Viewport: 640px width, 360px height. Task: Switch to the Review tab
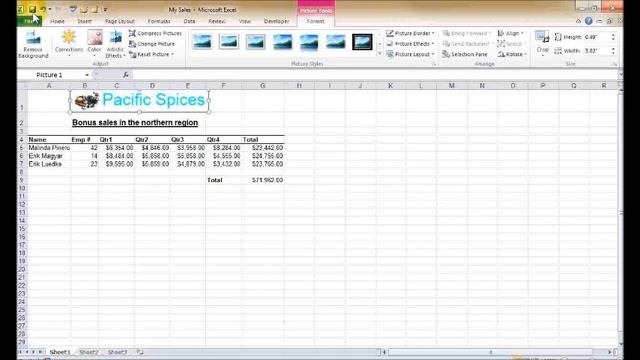pyautogui.click(x=217, y=21)
